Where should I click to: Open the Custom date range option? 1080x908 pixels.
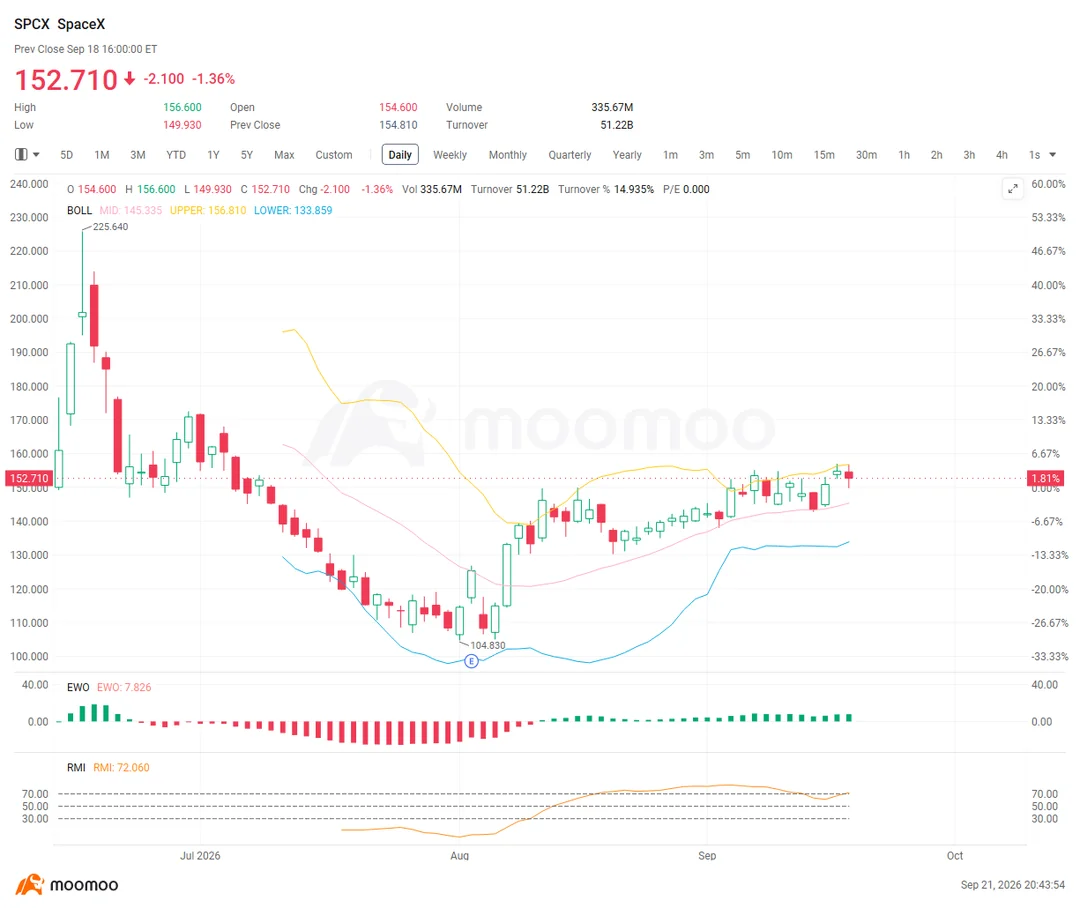[334, 155]
